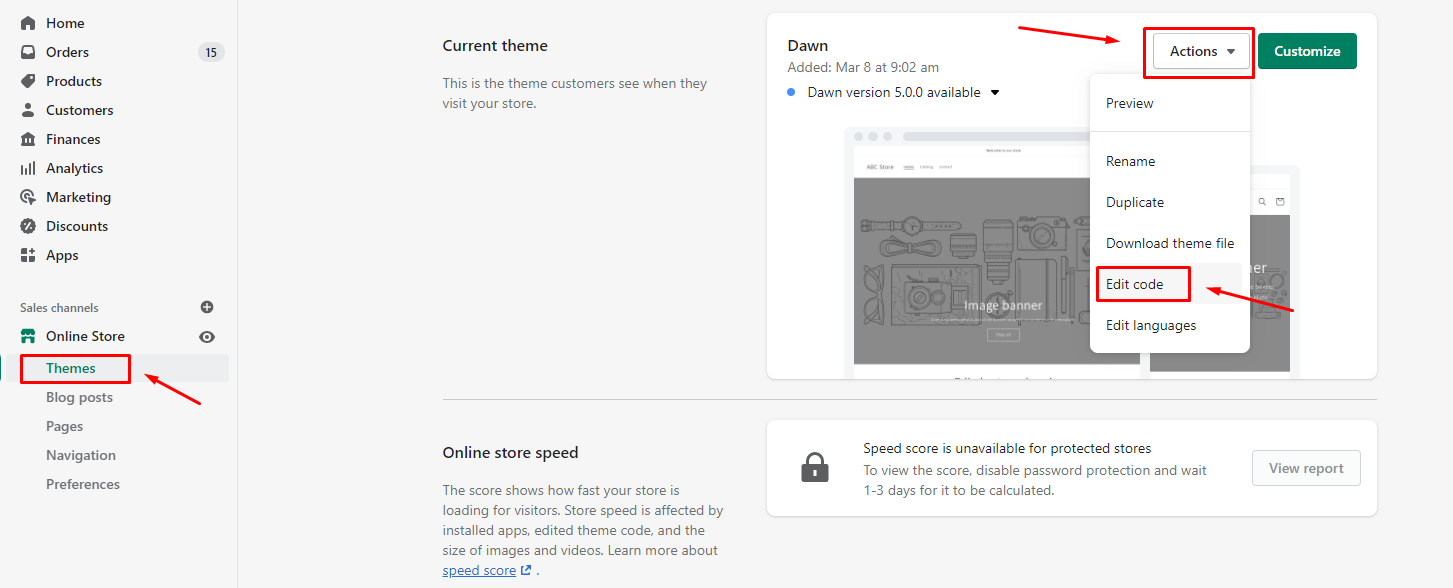This screenshot has width=1453, height=588.
Task: Open Marketing section
Action: [x=78, y=197]
